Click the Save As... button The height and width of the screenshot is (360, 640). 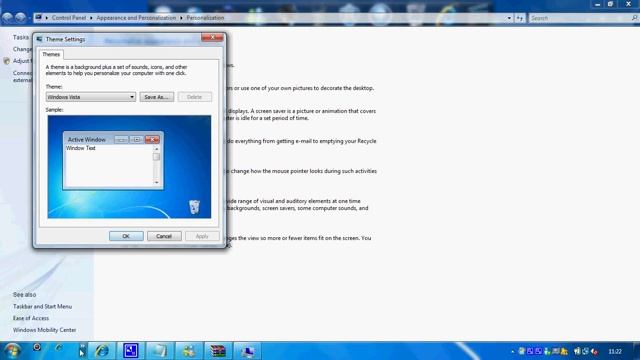[x=157, y=97]
